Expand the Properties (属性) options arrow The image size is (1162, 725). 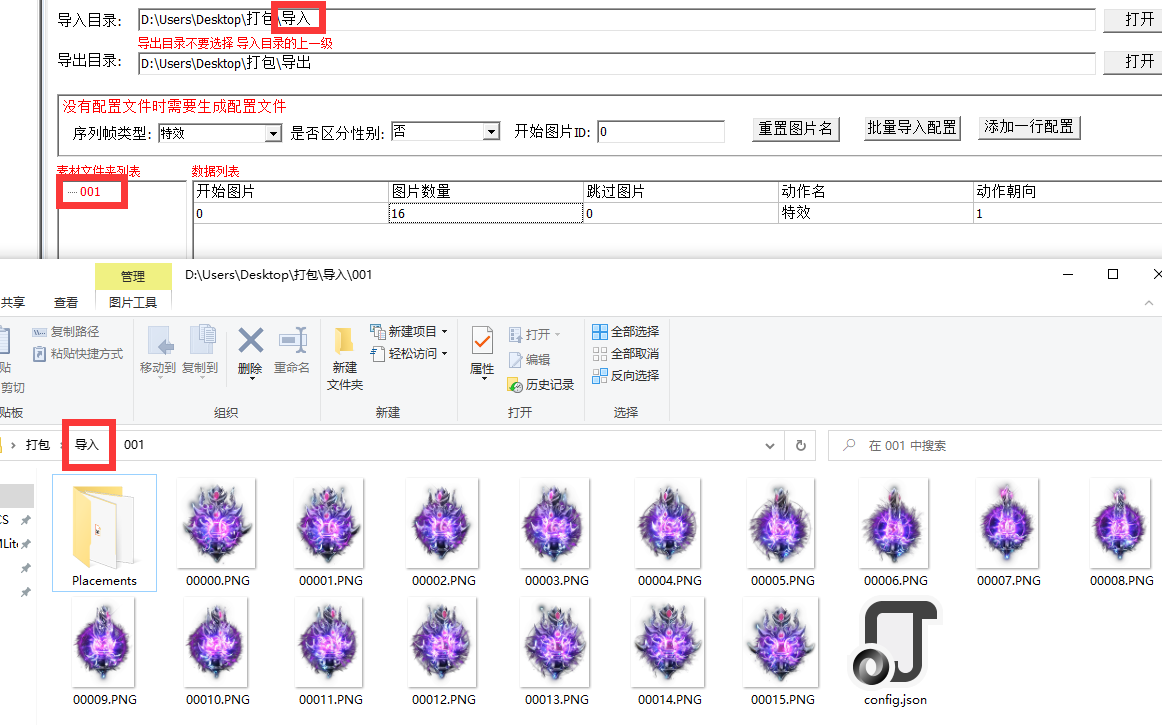(x=483, y=379)
